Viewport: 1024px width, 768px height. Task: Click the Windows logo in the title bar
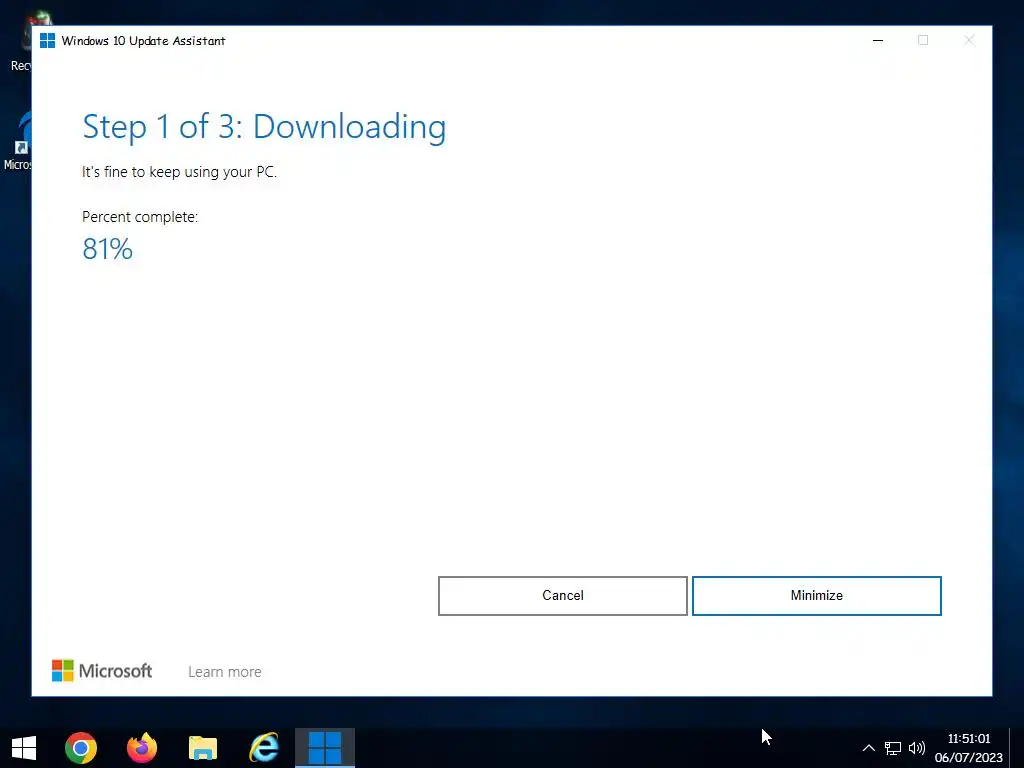coord(47,40)
